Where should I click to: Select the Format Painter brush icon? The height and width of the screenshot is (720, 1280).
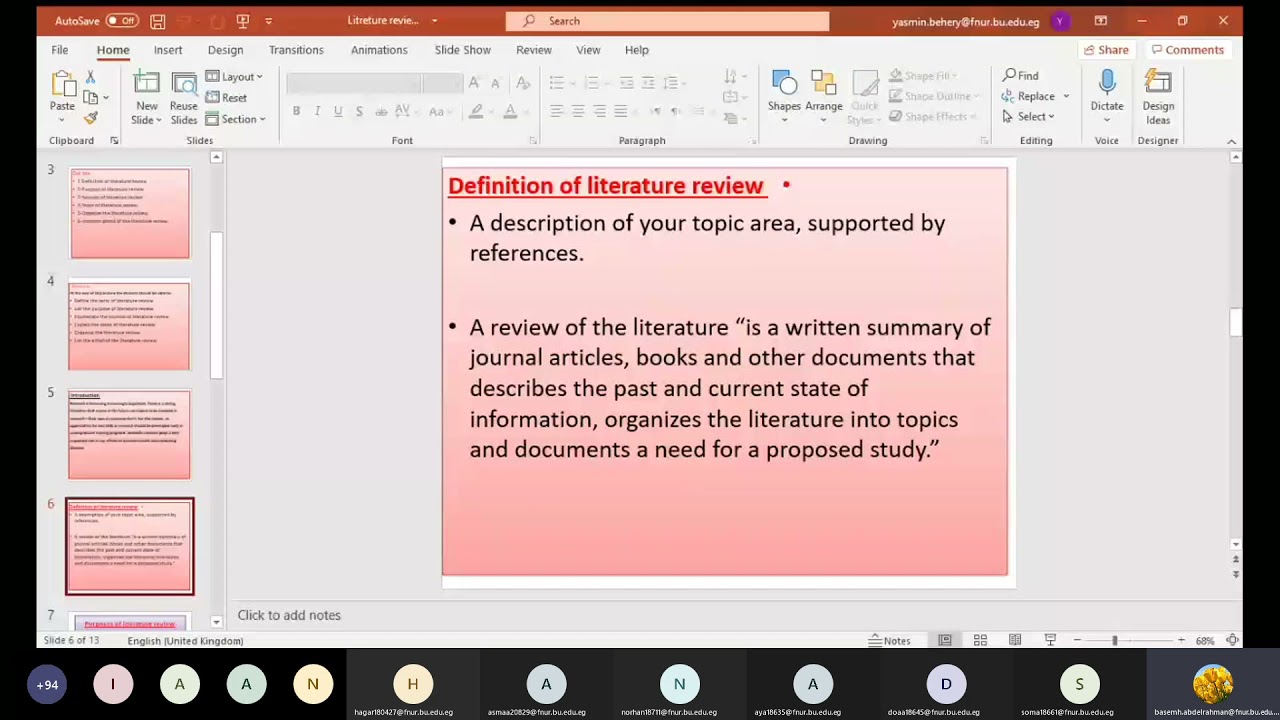point(90,118)
